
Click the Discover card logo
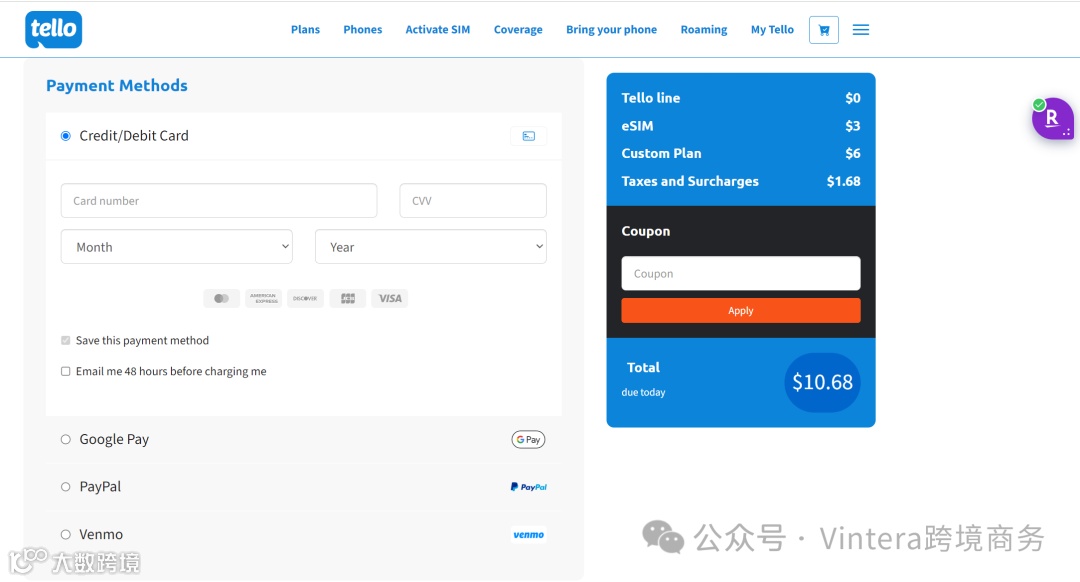[305, 298]
